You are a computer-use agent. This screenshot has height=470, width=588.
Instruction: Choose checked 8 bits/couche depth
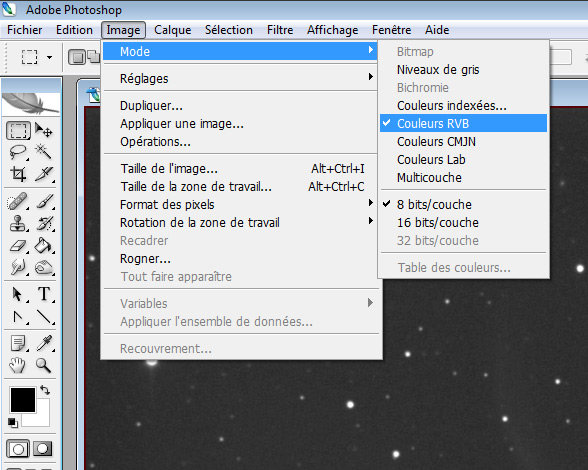coord(463,204)
